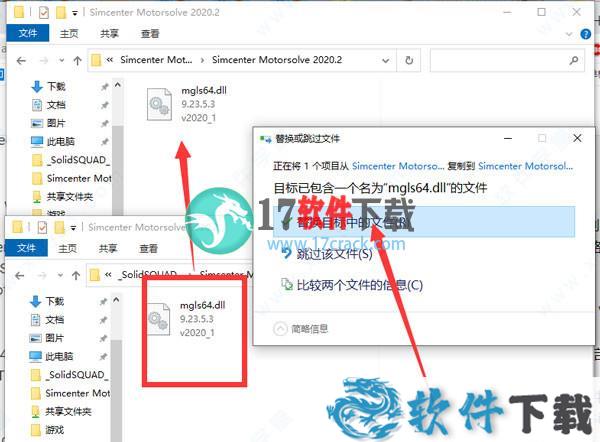Select _SolidSQUAD_ folder in lower window sidebar

tap(70, 375)
